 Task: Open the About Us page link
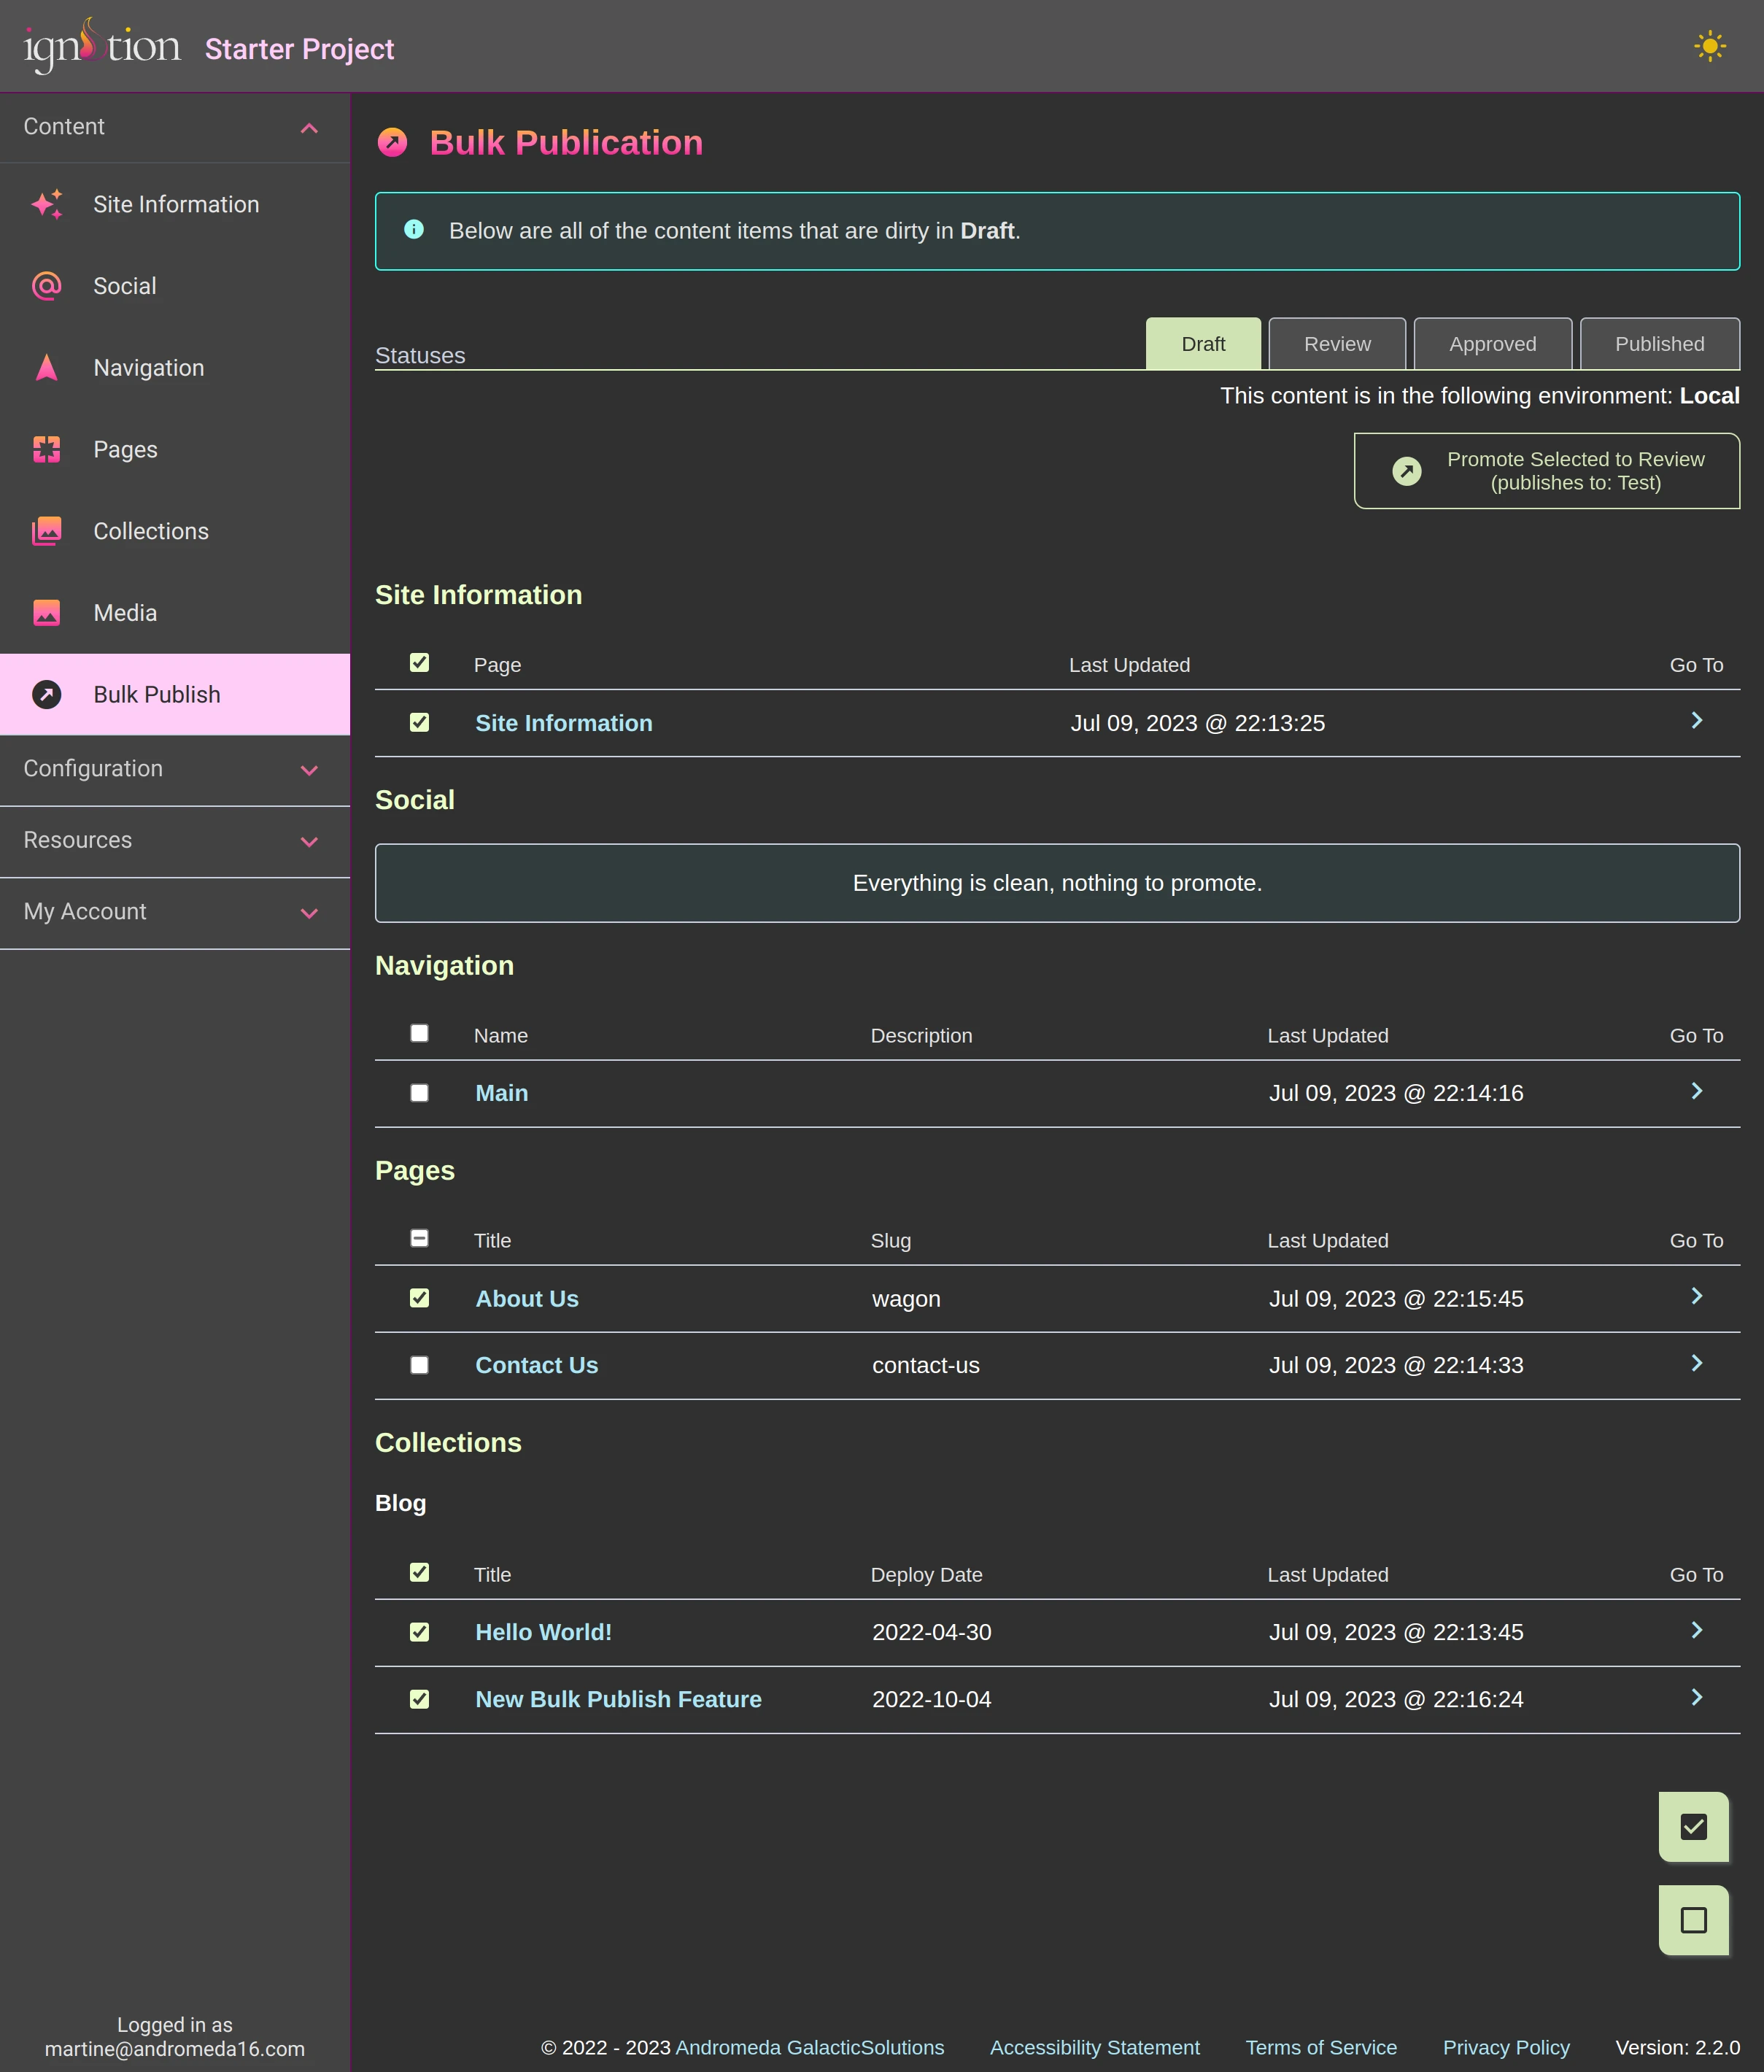pyautogui.click(x=527, y=1299)
